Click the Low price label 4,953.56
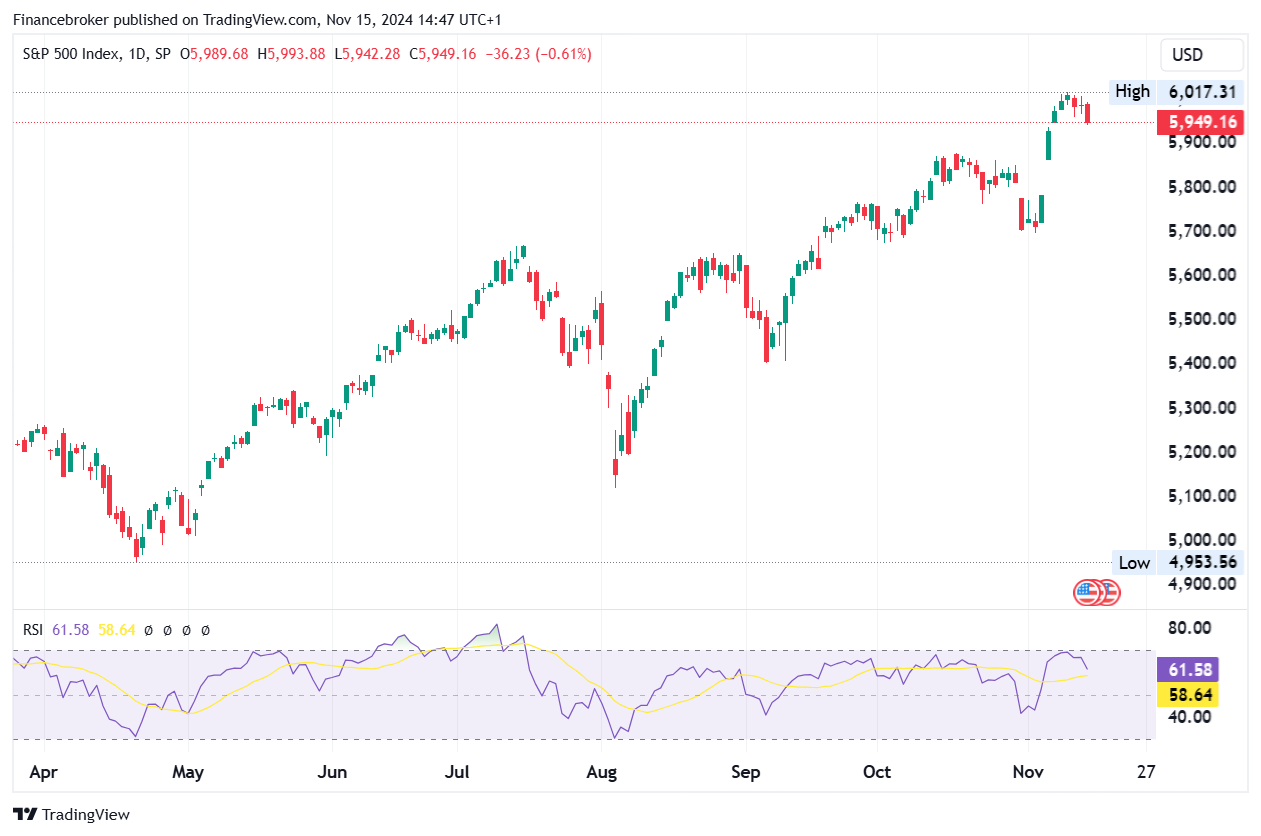Image resolution: width=1261 pixels, height=836 pixels. (x=1204, y=562)
